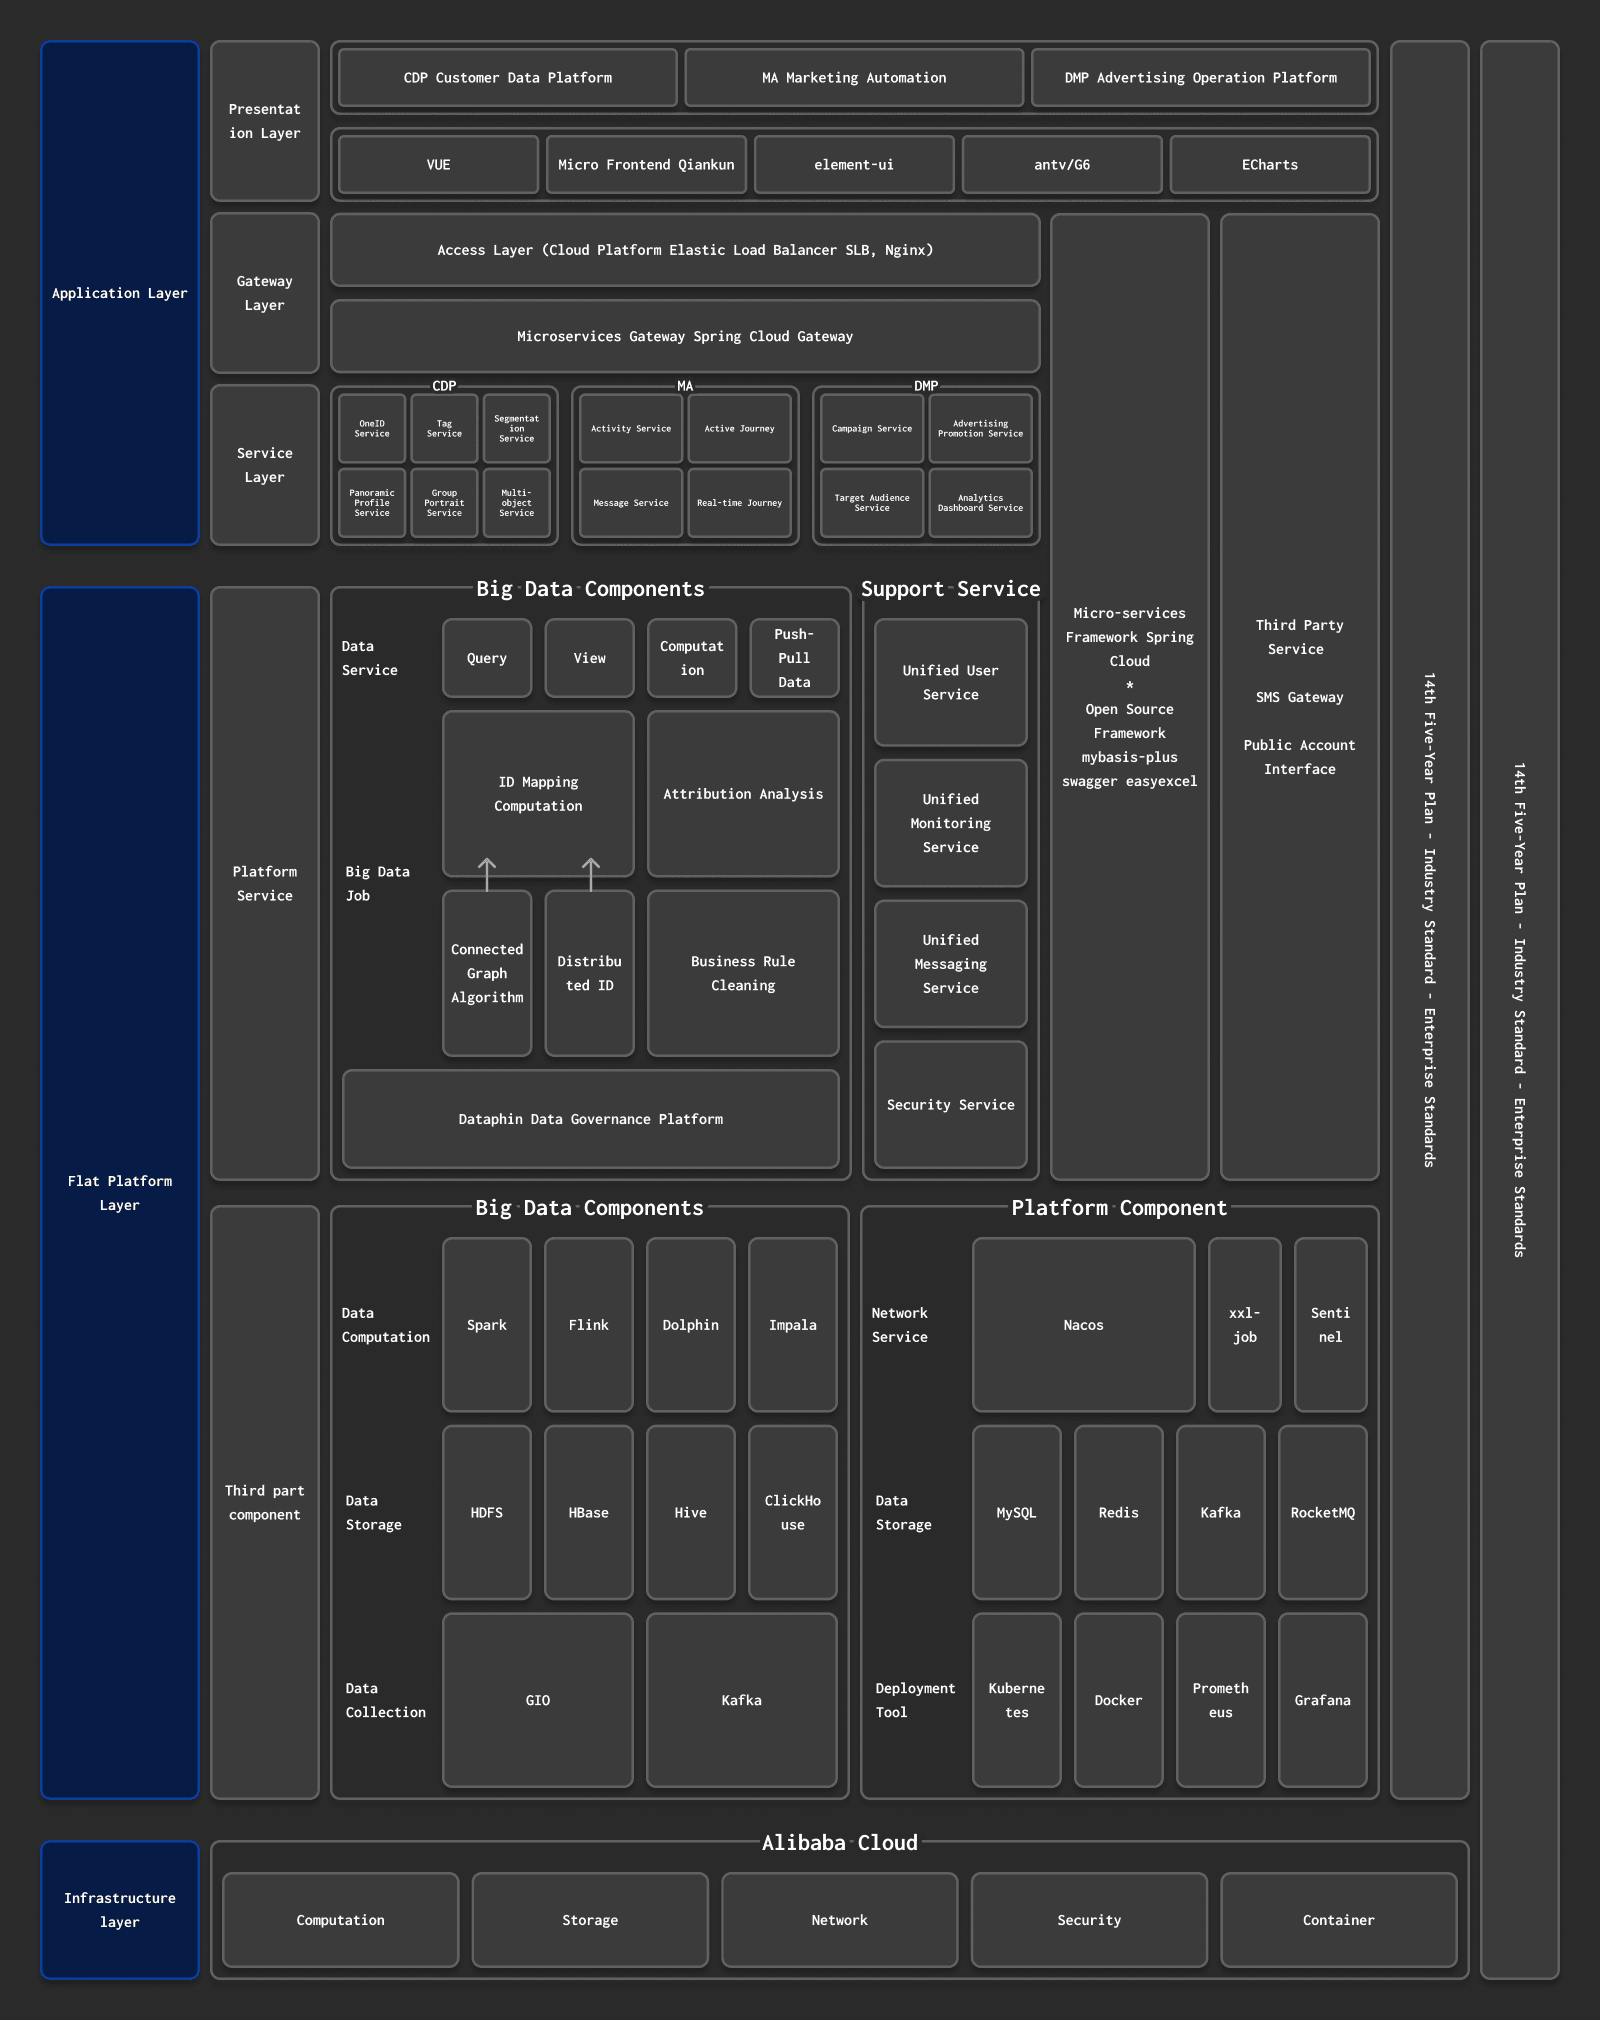
Task: Select the ClickHouse storage box
Action: click(x=792, y=1513)
